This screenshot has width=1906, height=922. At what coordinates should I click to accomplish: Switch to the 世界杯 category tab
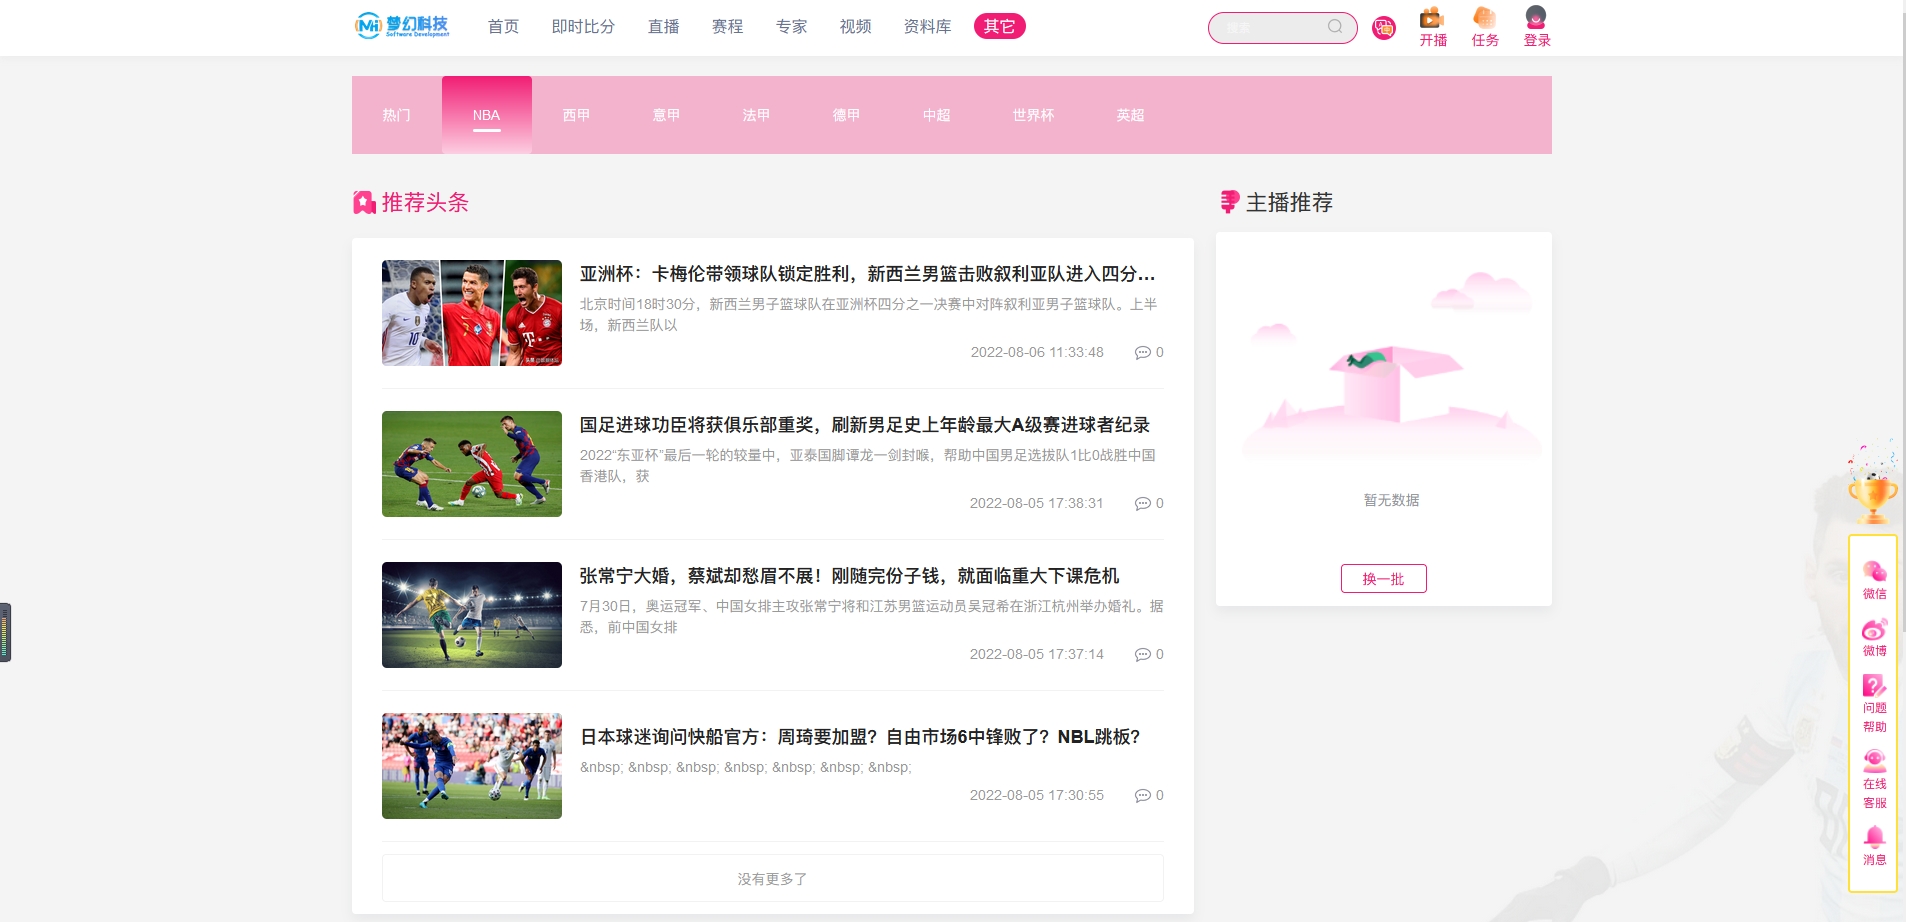click(1033, 115)
